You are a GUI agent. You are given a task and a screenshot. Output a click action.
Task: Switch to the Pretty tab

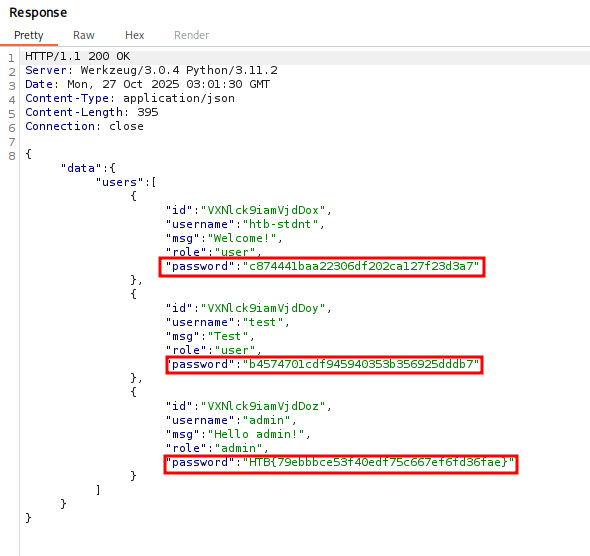[x=29, y=35]
